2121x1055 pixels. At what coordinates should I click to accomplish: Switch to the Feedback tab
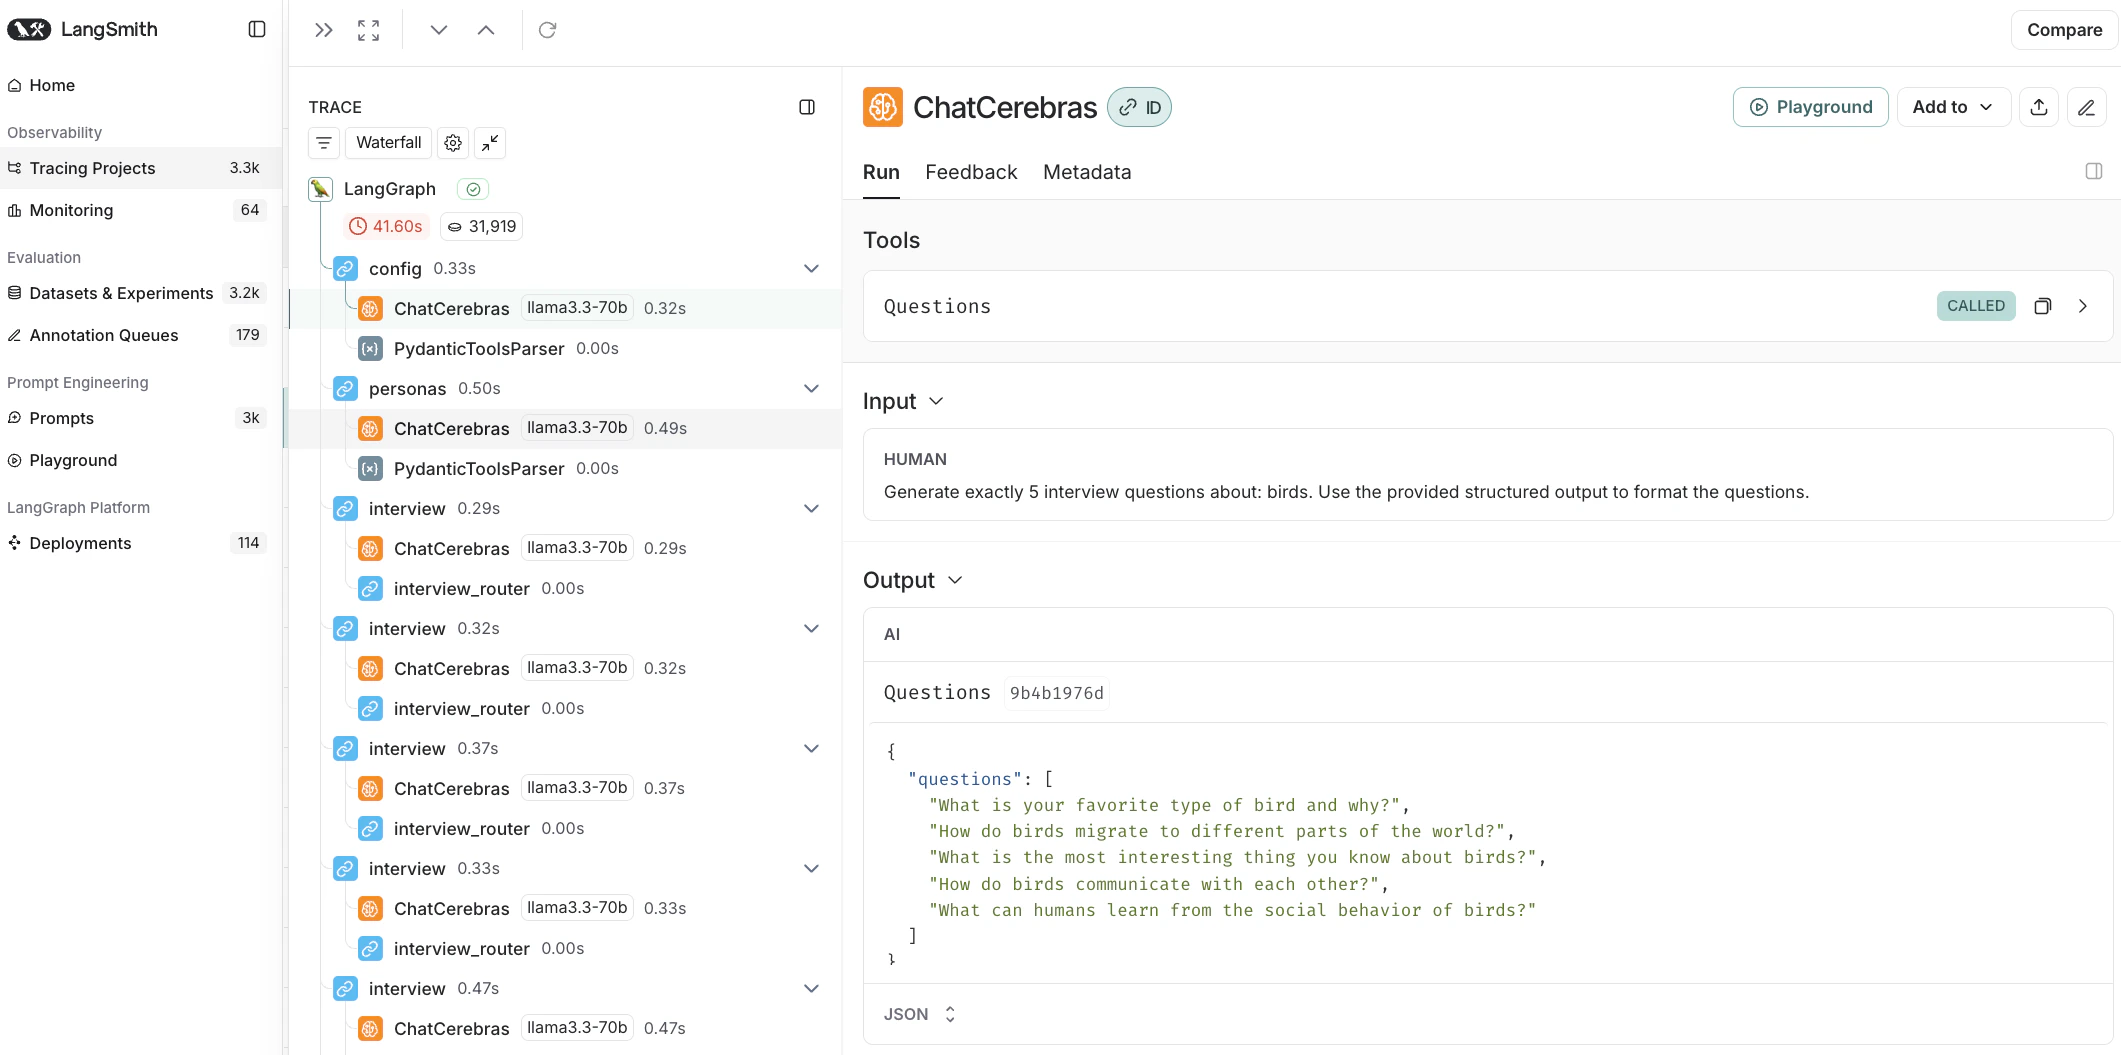pos(971,172)
